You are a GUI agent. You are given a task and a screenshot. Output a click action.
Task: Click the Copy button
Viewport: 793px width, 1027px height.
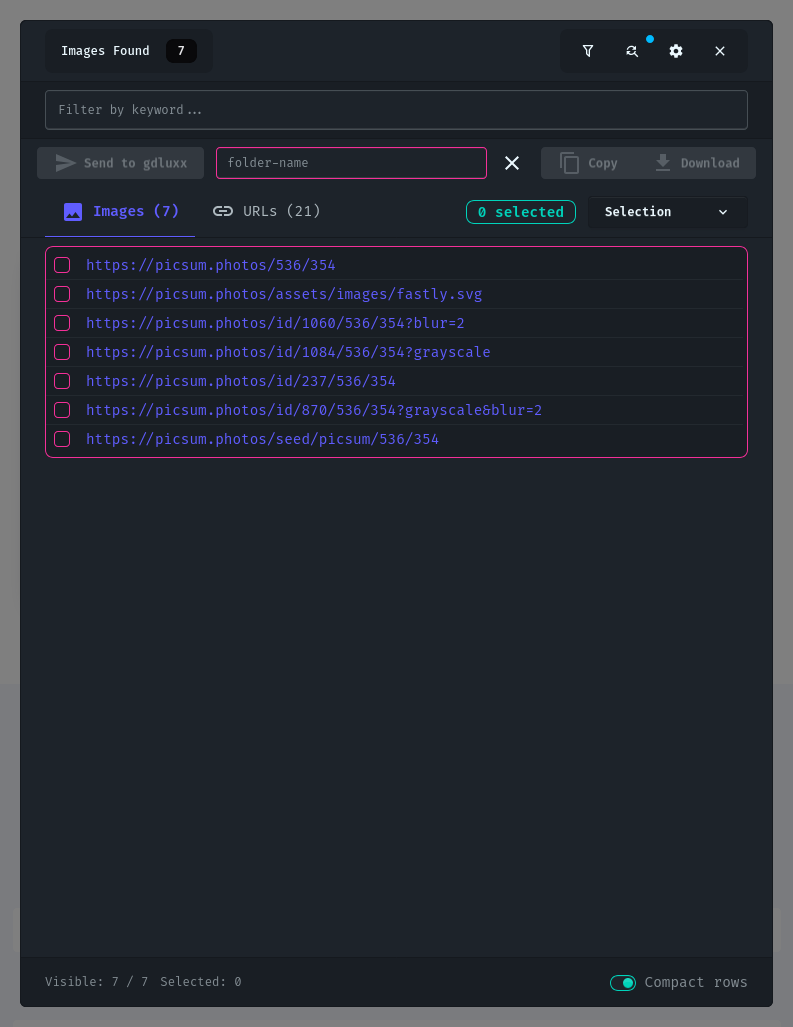point(589,163)
